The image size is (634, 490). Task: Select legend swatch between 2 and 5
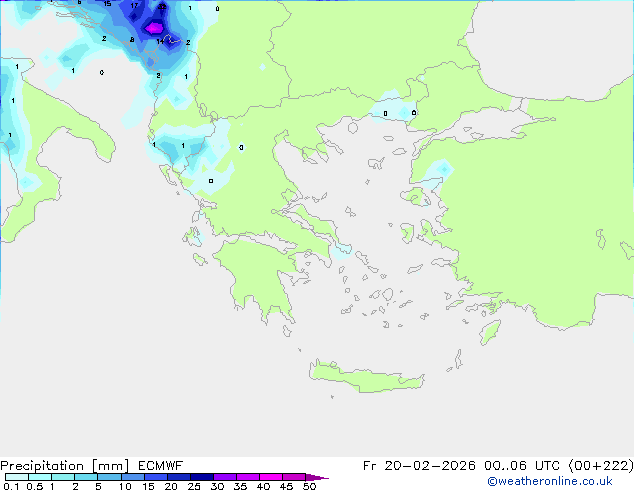click(86, 477)
